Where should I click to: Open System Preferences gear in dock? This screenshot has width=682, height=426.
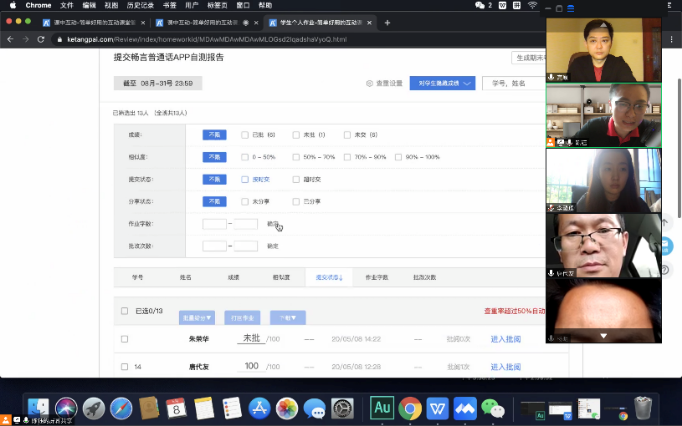[x=342, y=408]
